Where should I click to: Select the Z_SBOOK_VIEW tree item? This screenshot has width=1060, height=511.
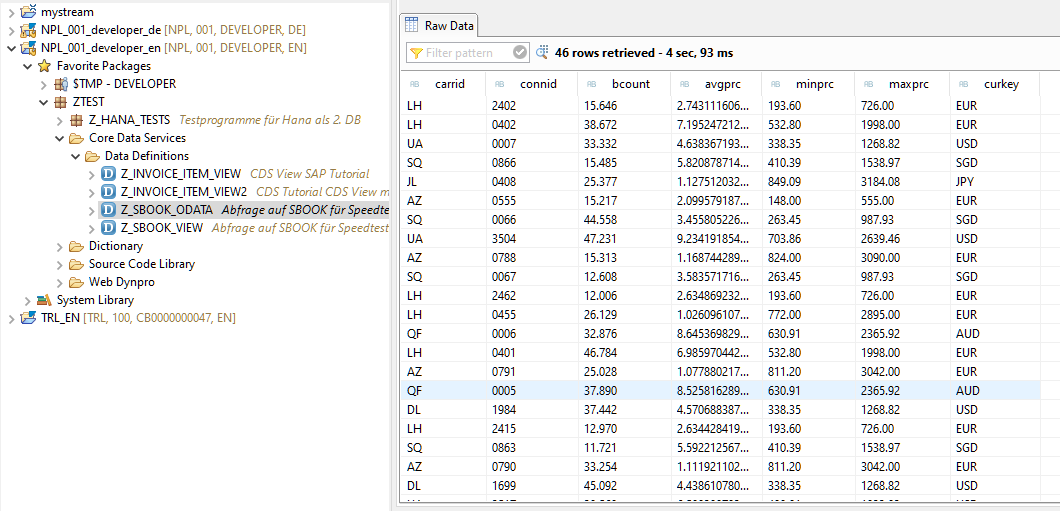click(161, 228)
